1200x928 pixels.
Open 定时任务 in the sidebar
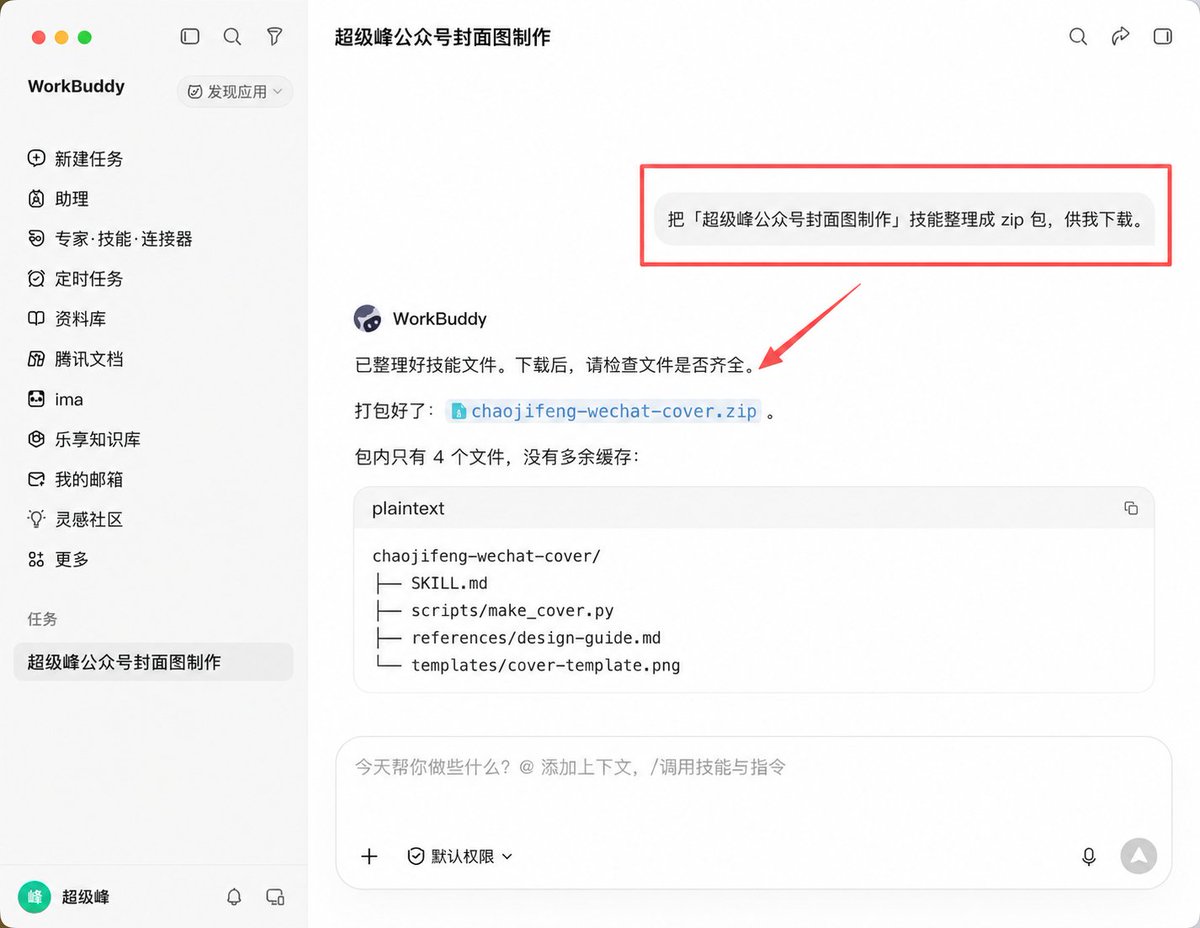[x=76, y=279]
